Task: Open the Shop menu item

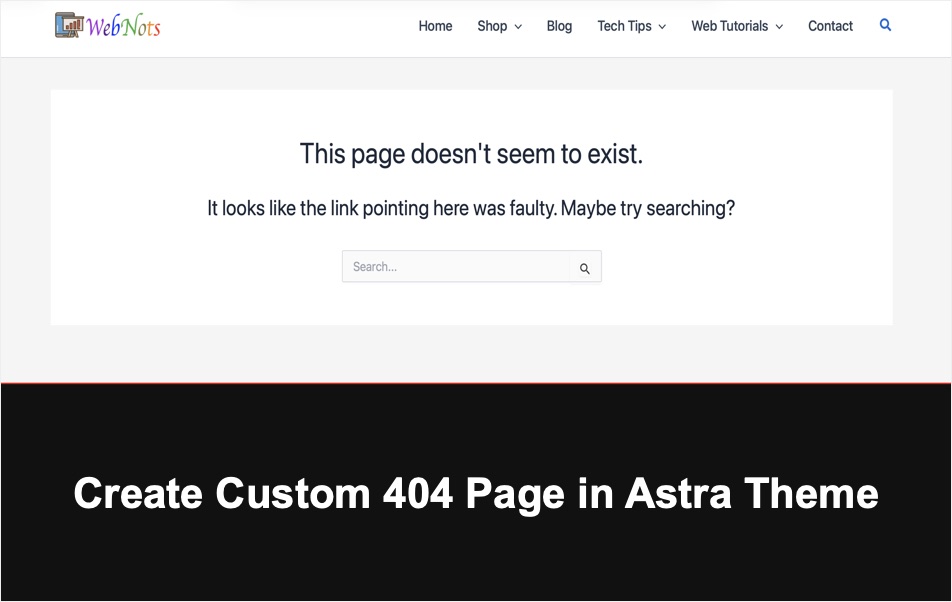Action: tap(492, 26)
